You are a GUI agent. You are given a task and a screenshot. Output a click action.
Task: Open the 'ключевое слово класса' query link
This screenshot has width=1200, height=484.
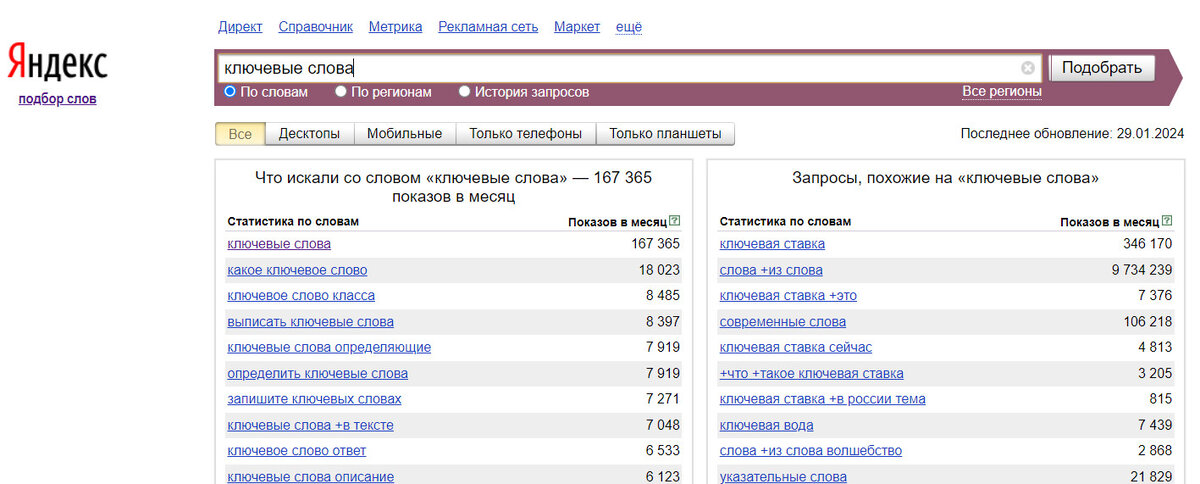(301, 296)
